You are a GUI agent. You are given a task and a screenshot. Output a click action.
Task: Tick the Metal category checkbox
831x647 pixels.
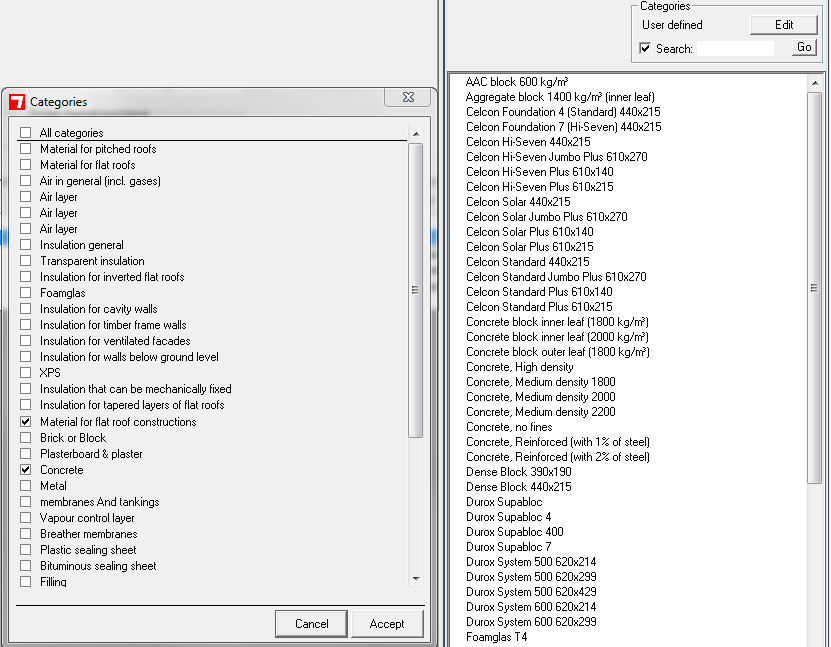click(25, 485)
